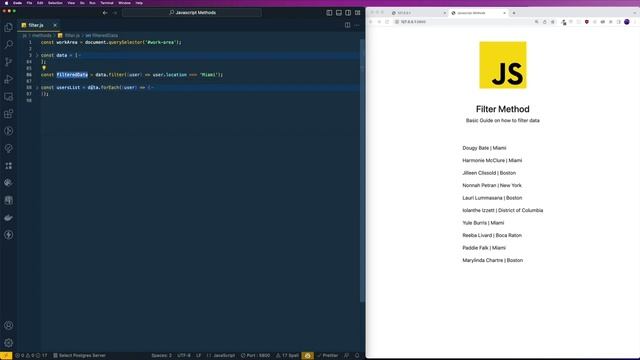Open the View menu in the menu bar
This screenshot has width=640, height=360.
[x=71, y=3]
